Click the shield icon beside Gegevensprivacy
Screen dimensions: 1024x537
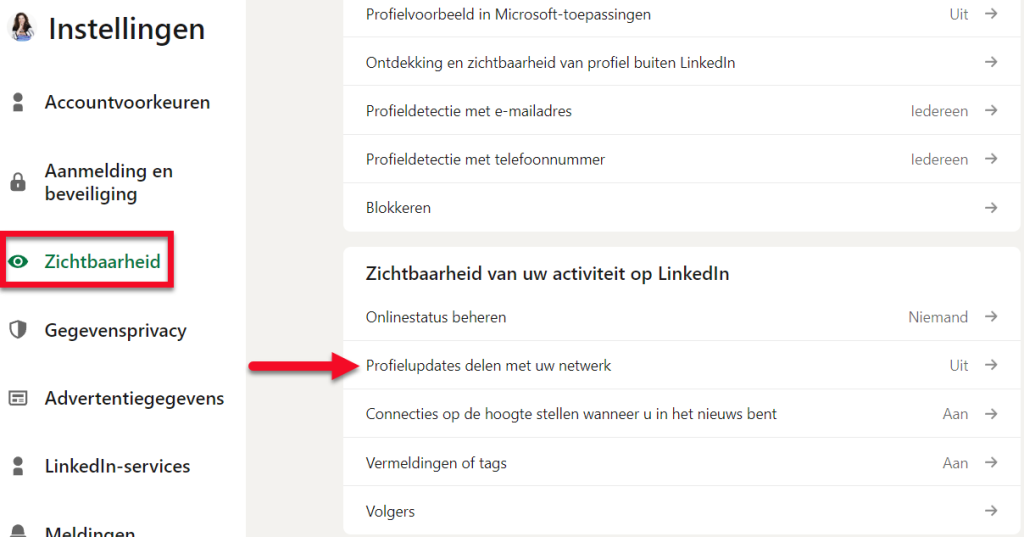tap(18, 330)
